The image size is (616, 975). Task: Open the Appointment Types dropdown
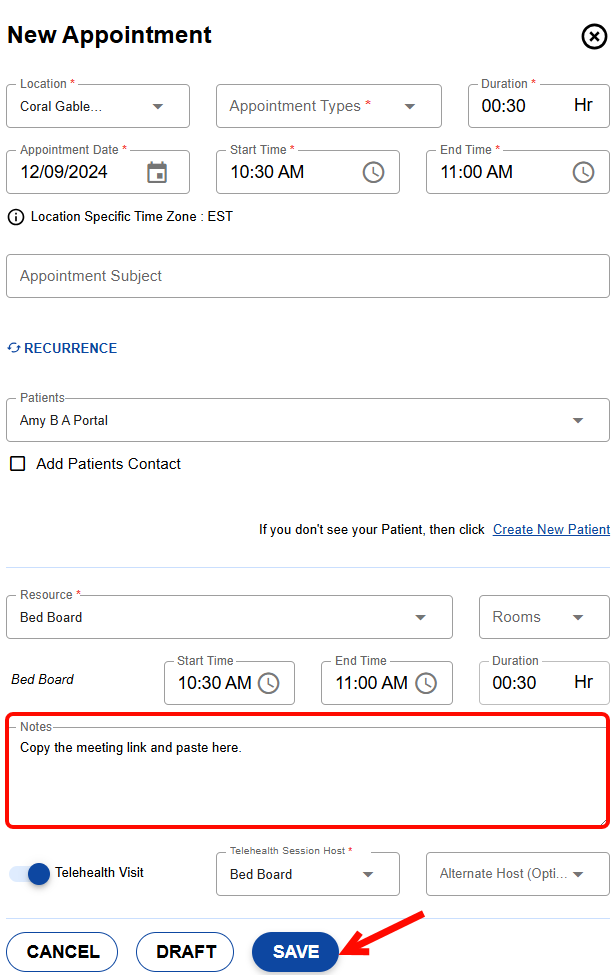click(x=409, y=106)
